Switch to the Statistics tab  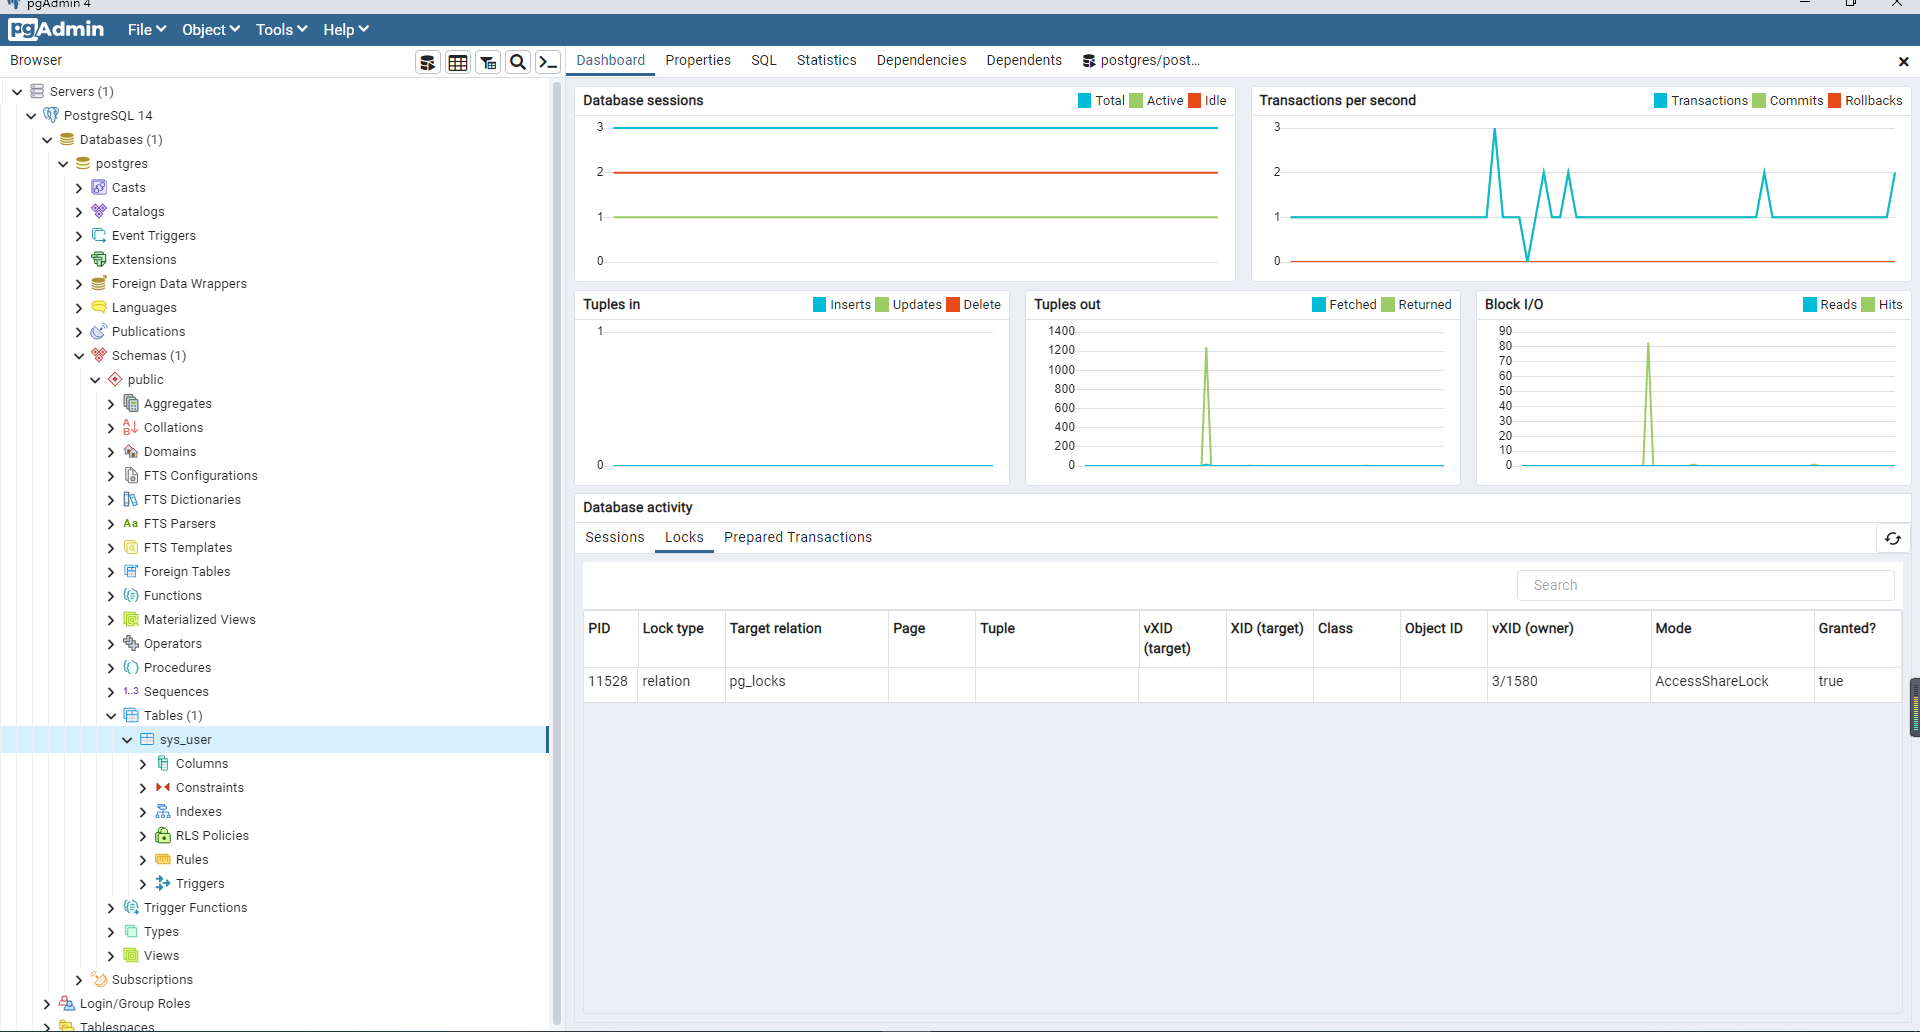click(826, 60)
